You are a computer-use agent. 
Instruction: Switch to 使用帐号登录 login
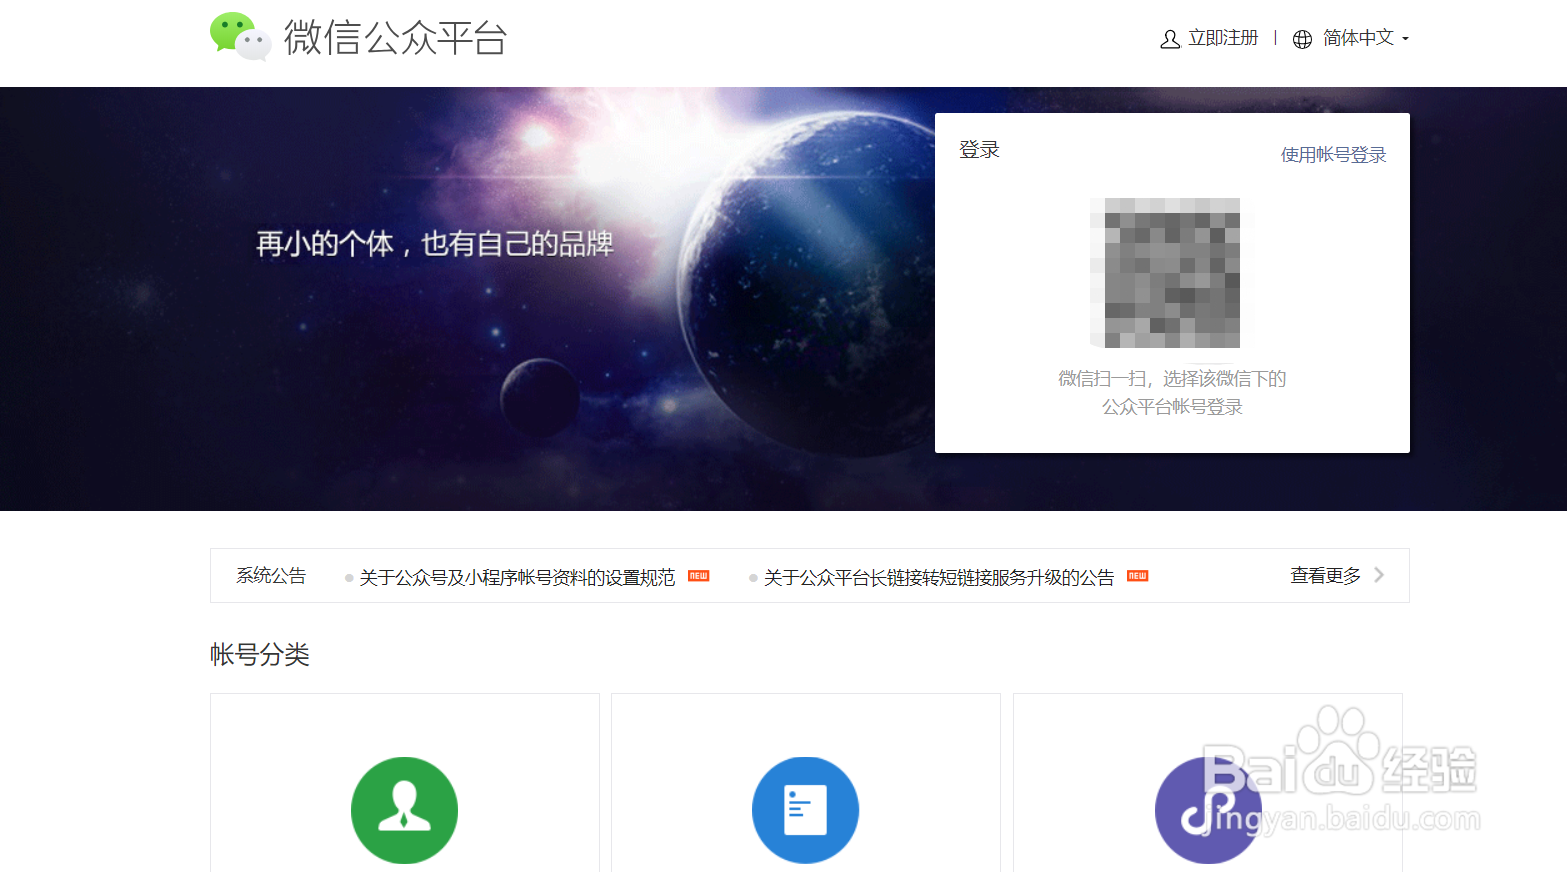[1333, 155]
